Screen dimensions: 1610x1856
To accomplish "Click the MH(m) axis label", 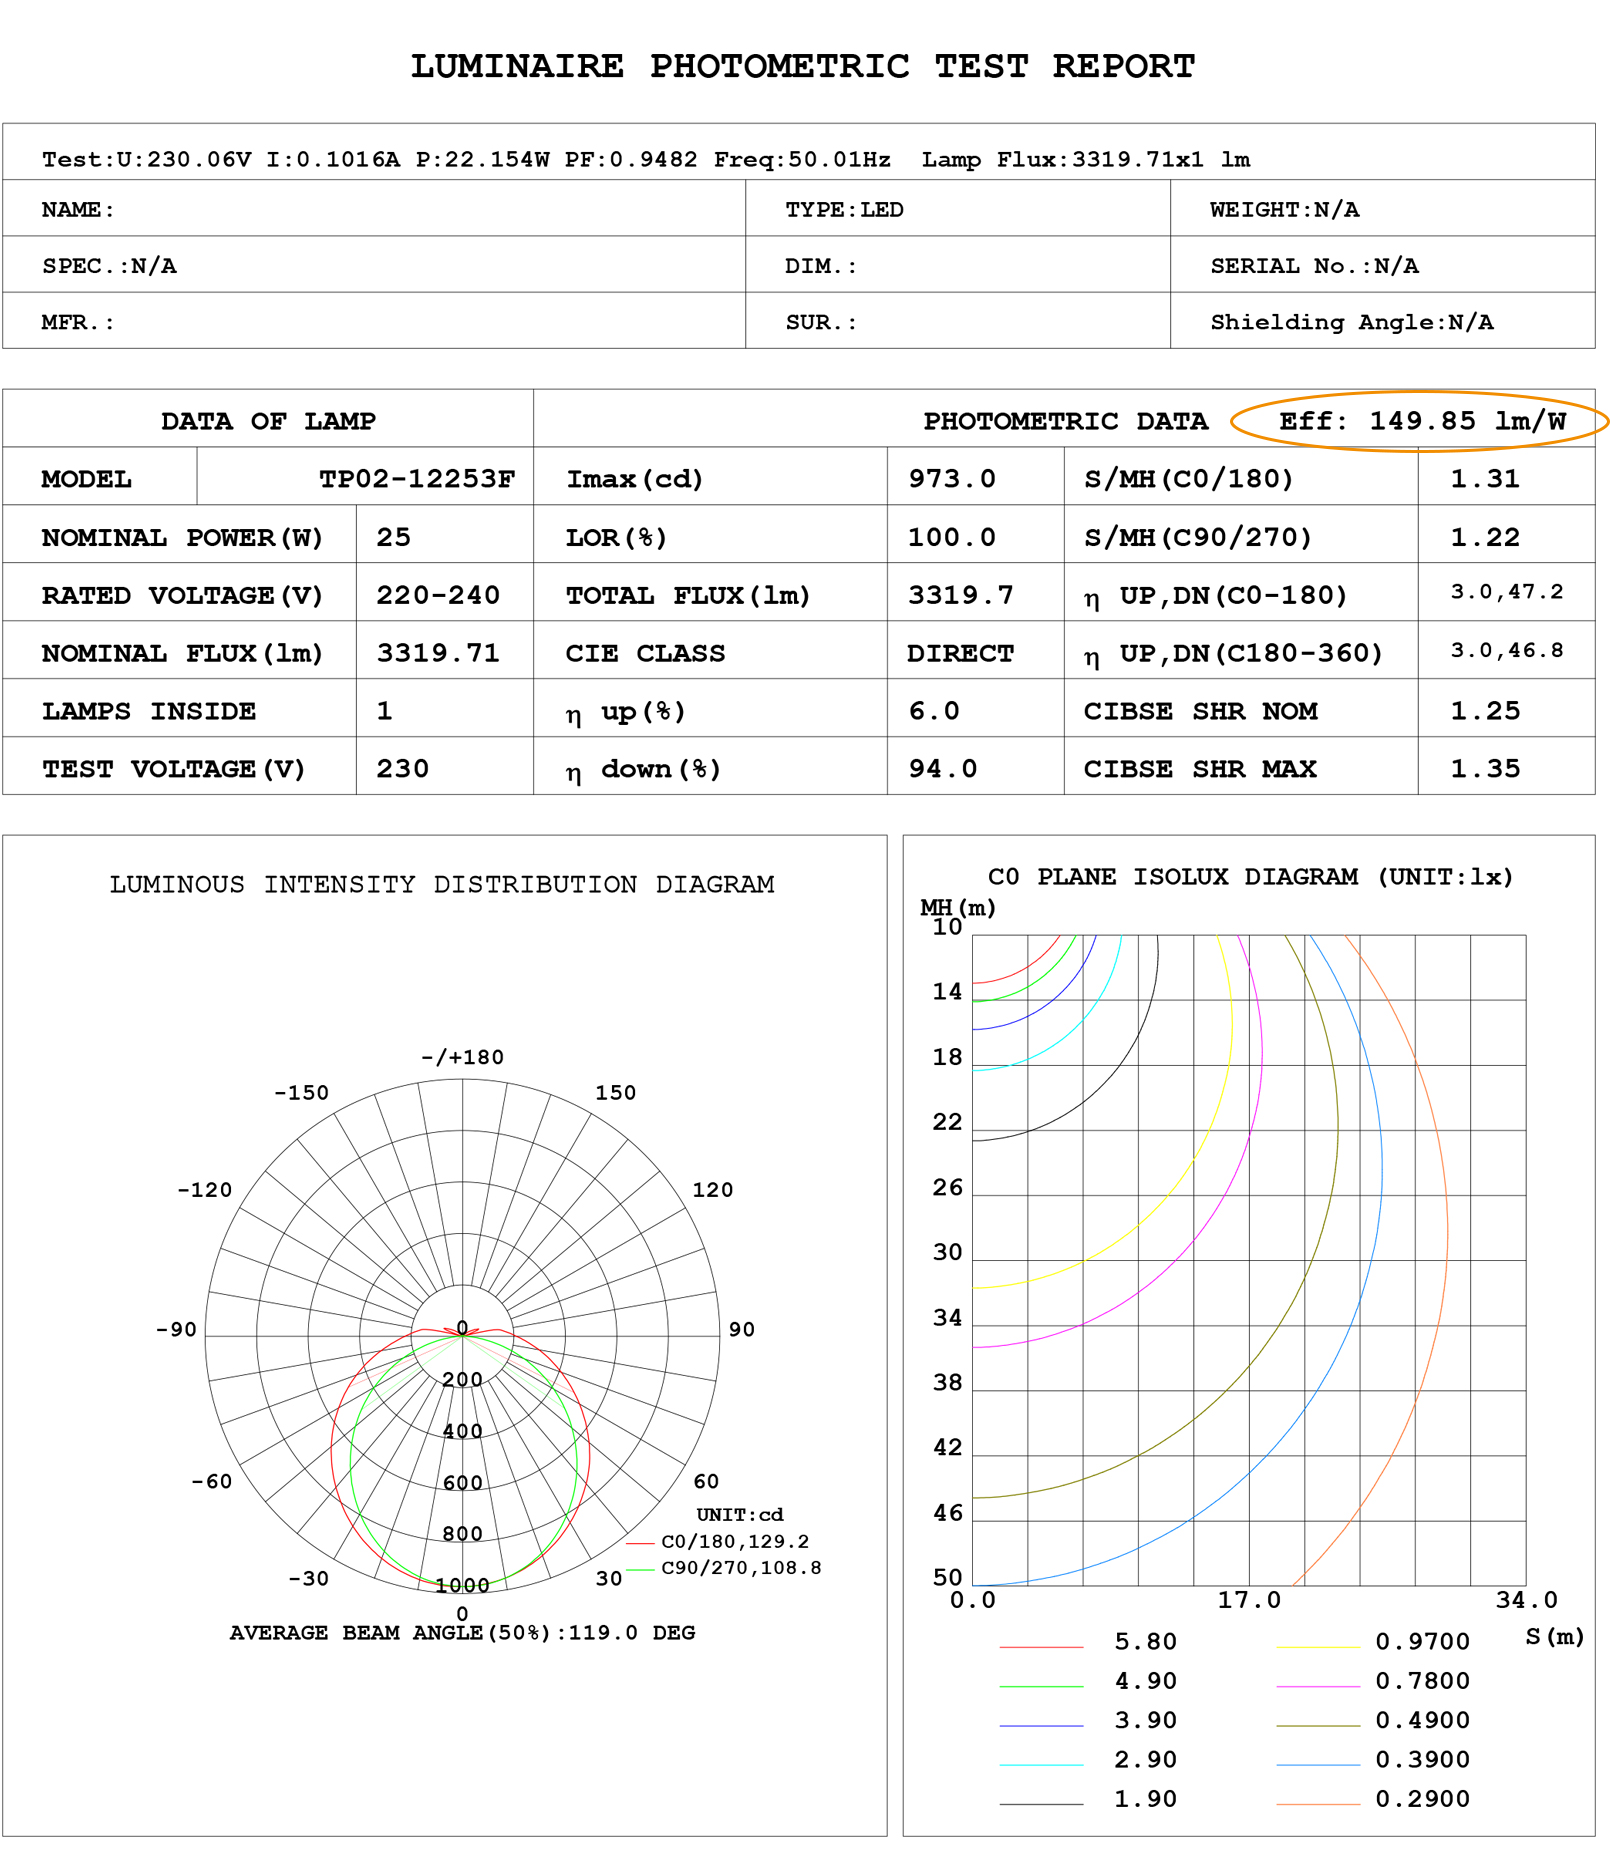I will (x=958, y=908).
